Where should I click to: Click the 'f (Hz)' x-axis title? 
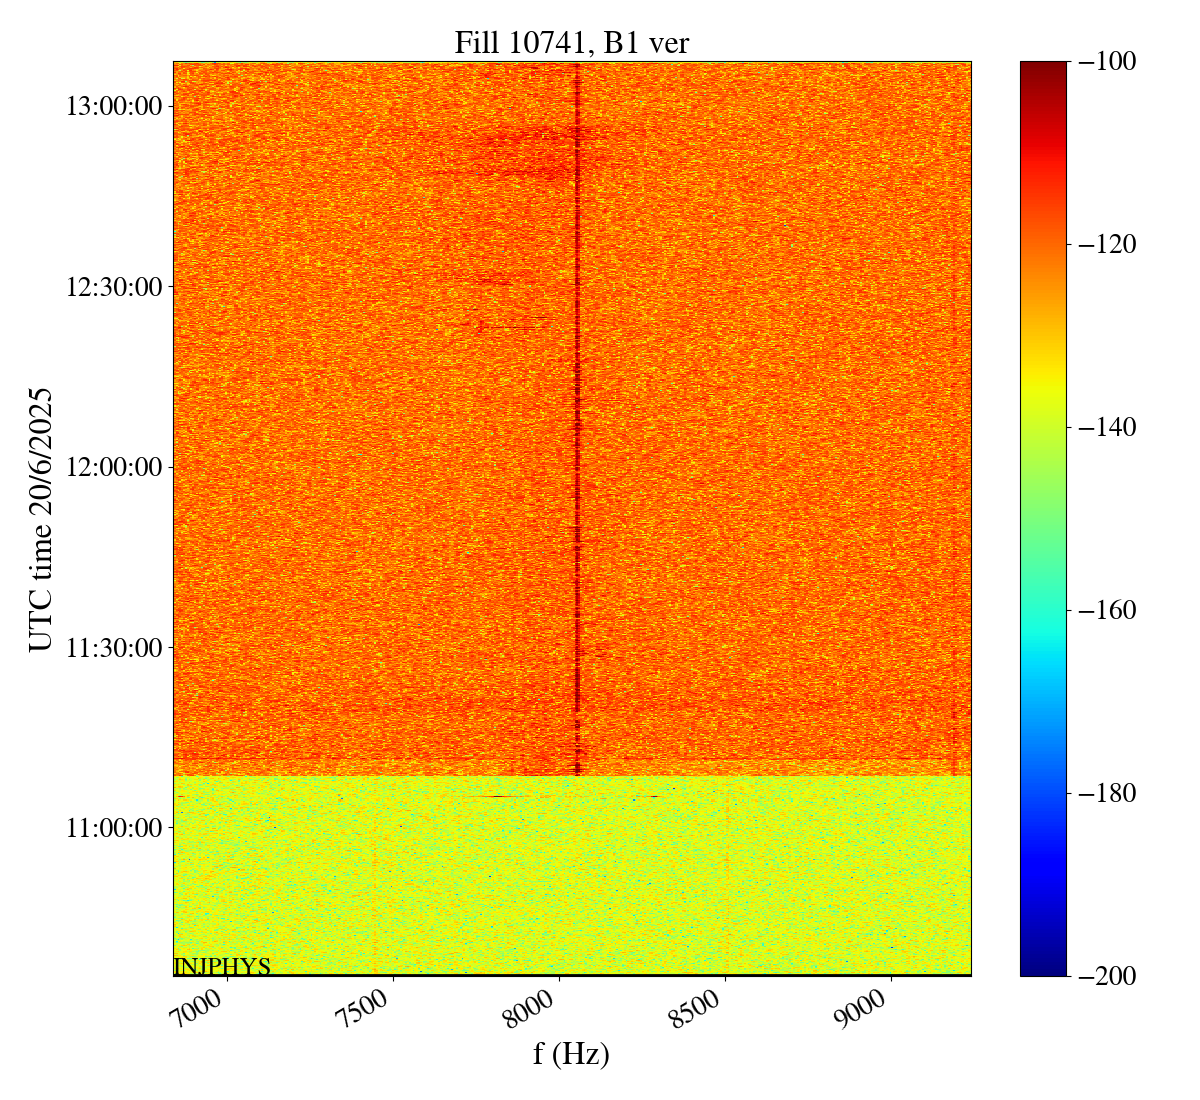[571, 1054]
